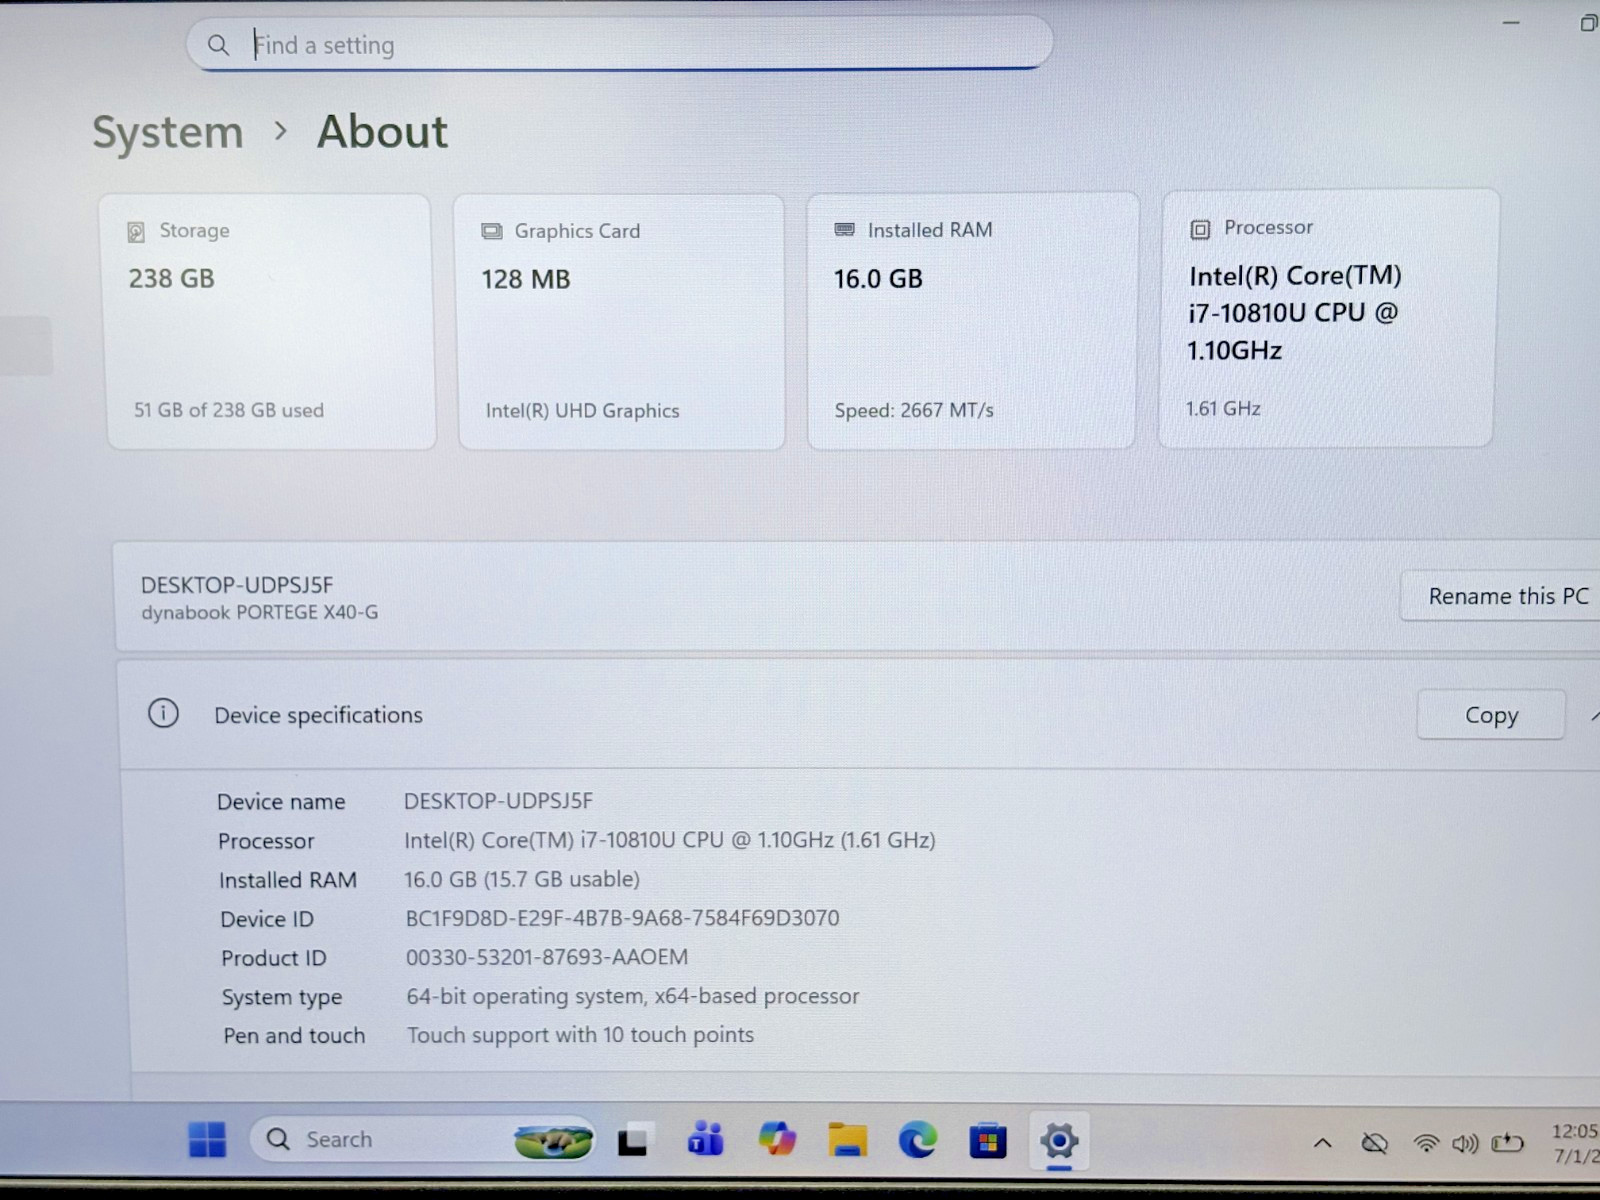Click the battery tray icon
This screenshot has width=1600, height=1200.
[x=1507, y=1143]
